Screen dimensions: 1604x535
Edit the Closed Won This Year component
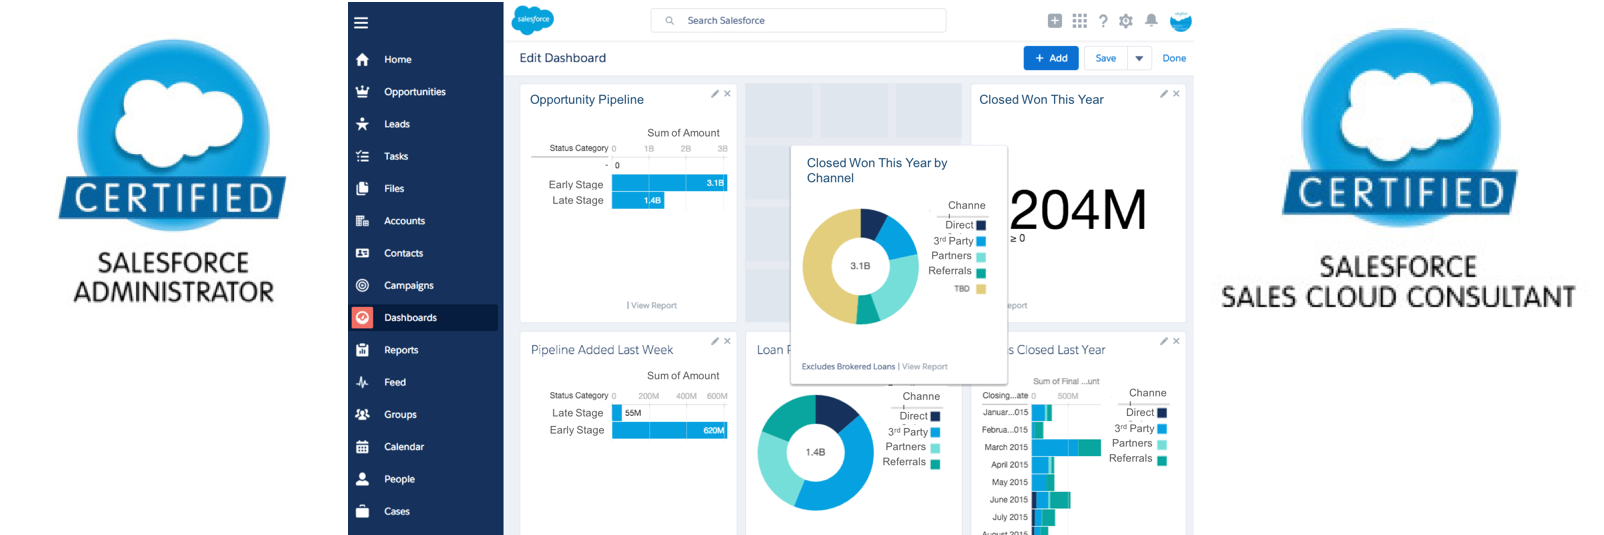pos(1164,94)
